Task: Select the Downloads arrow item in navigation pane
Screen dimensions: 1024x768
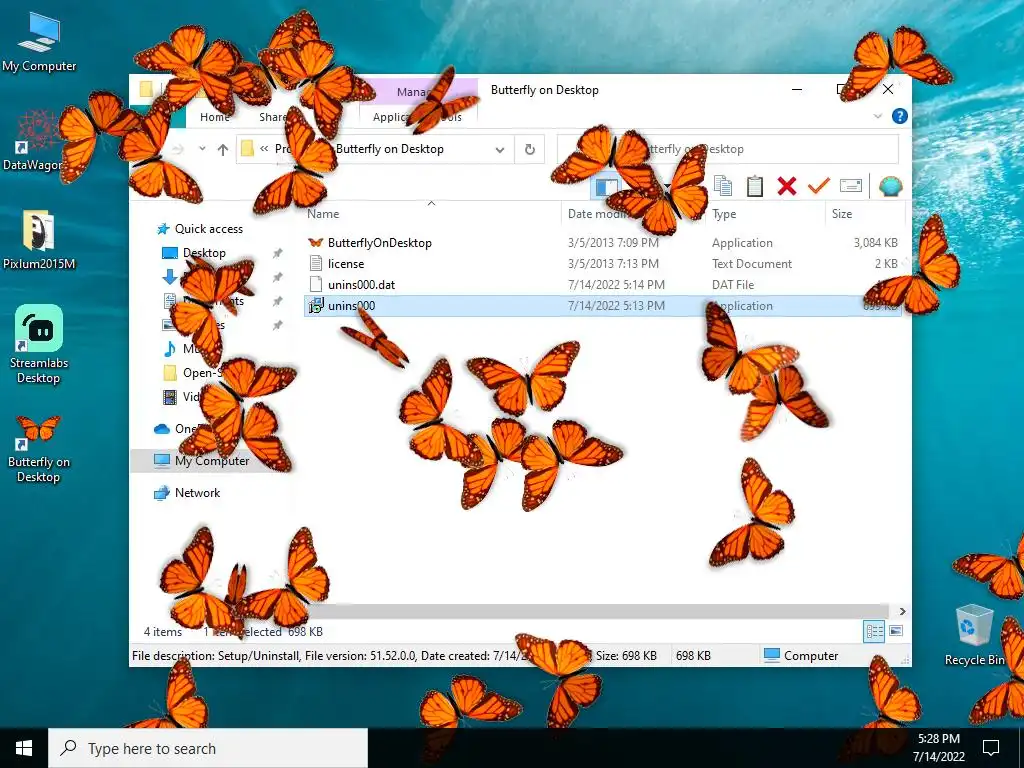Action: 170,277
